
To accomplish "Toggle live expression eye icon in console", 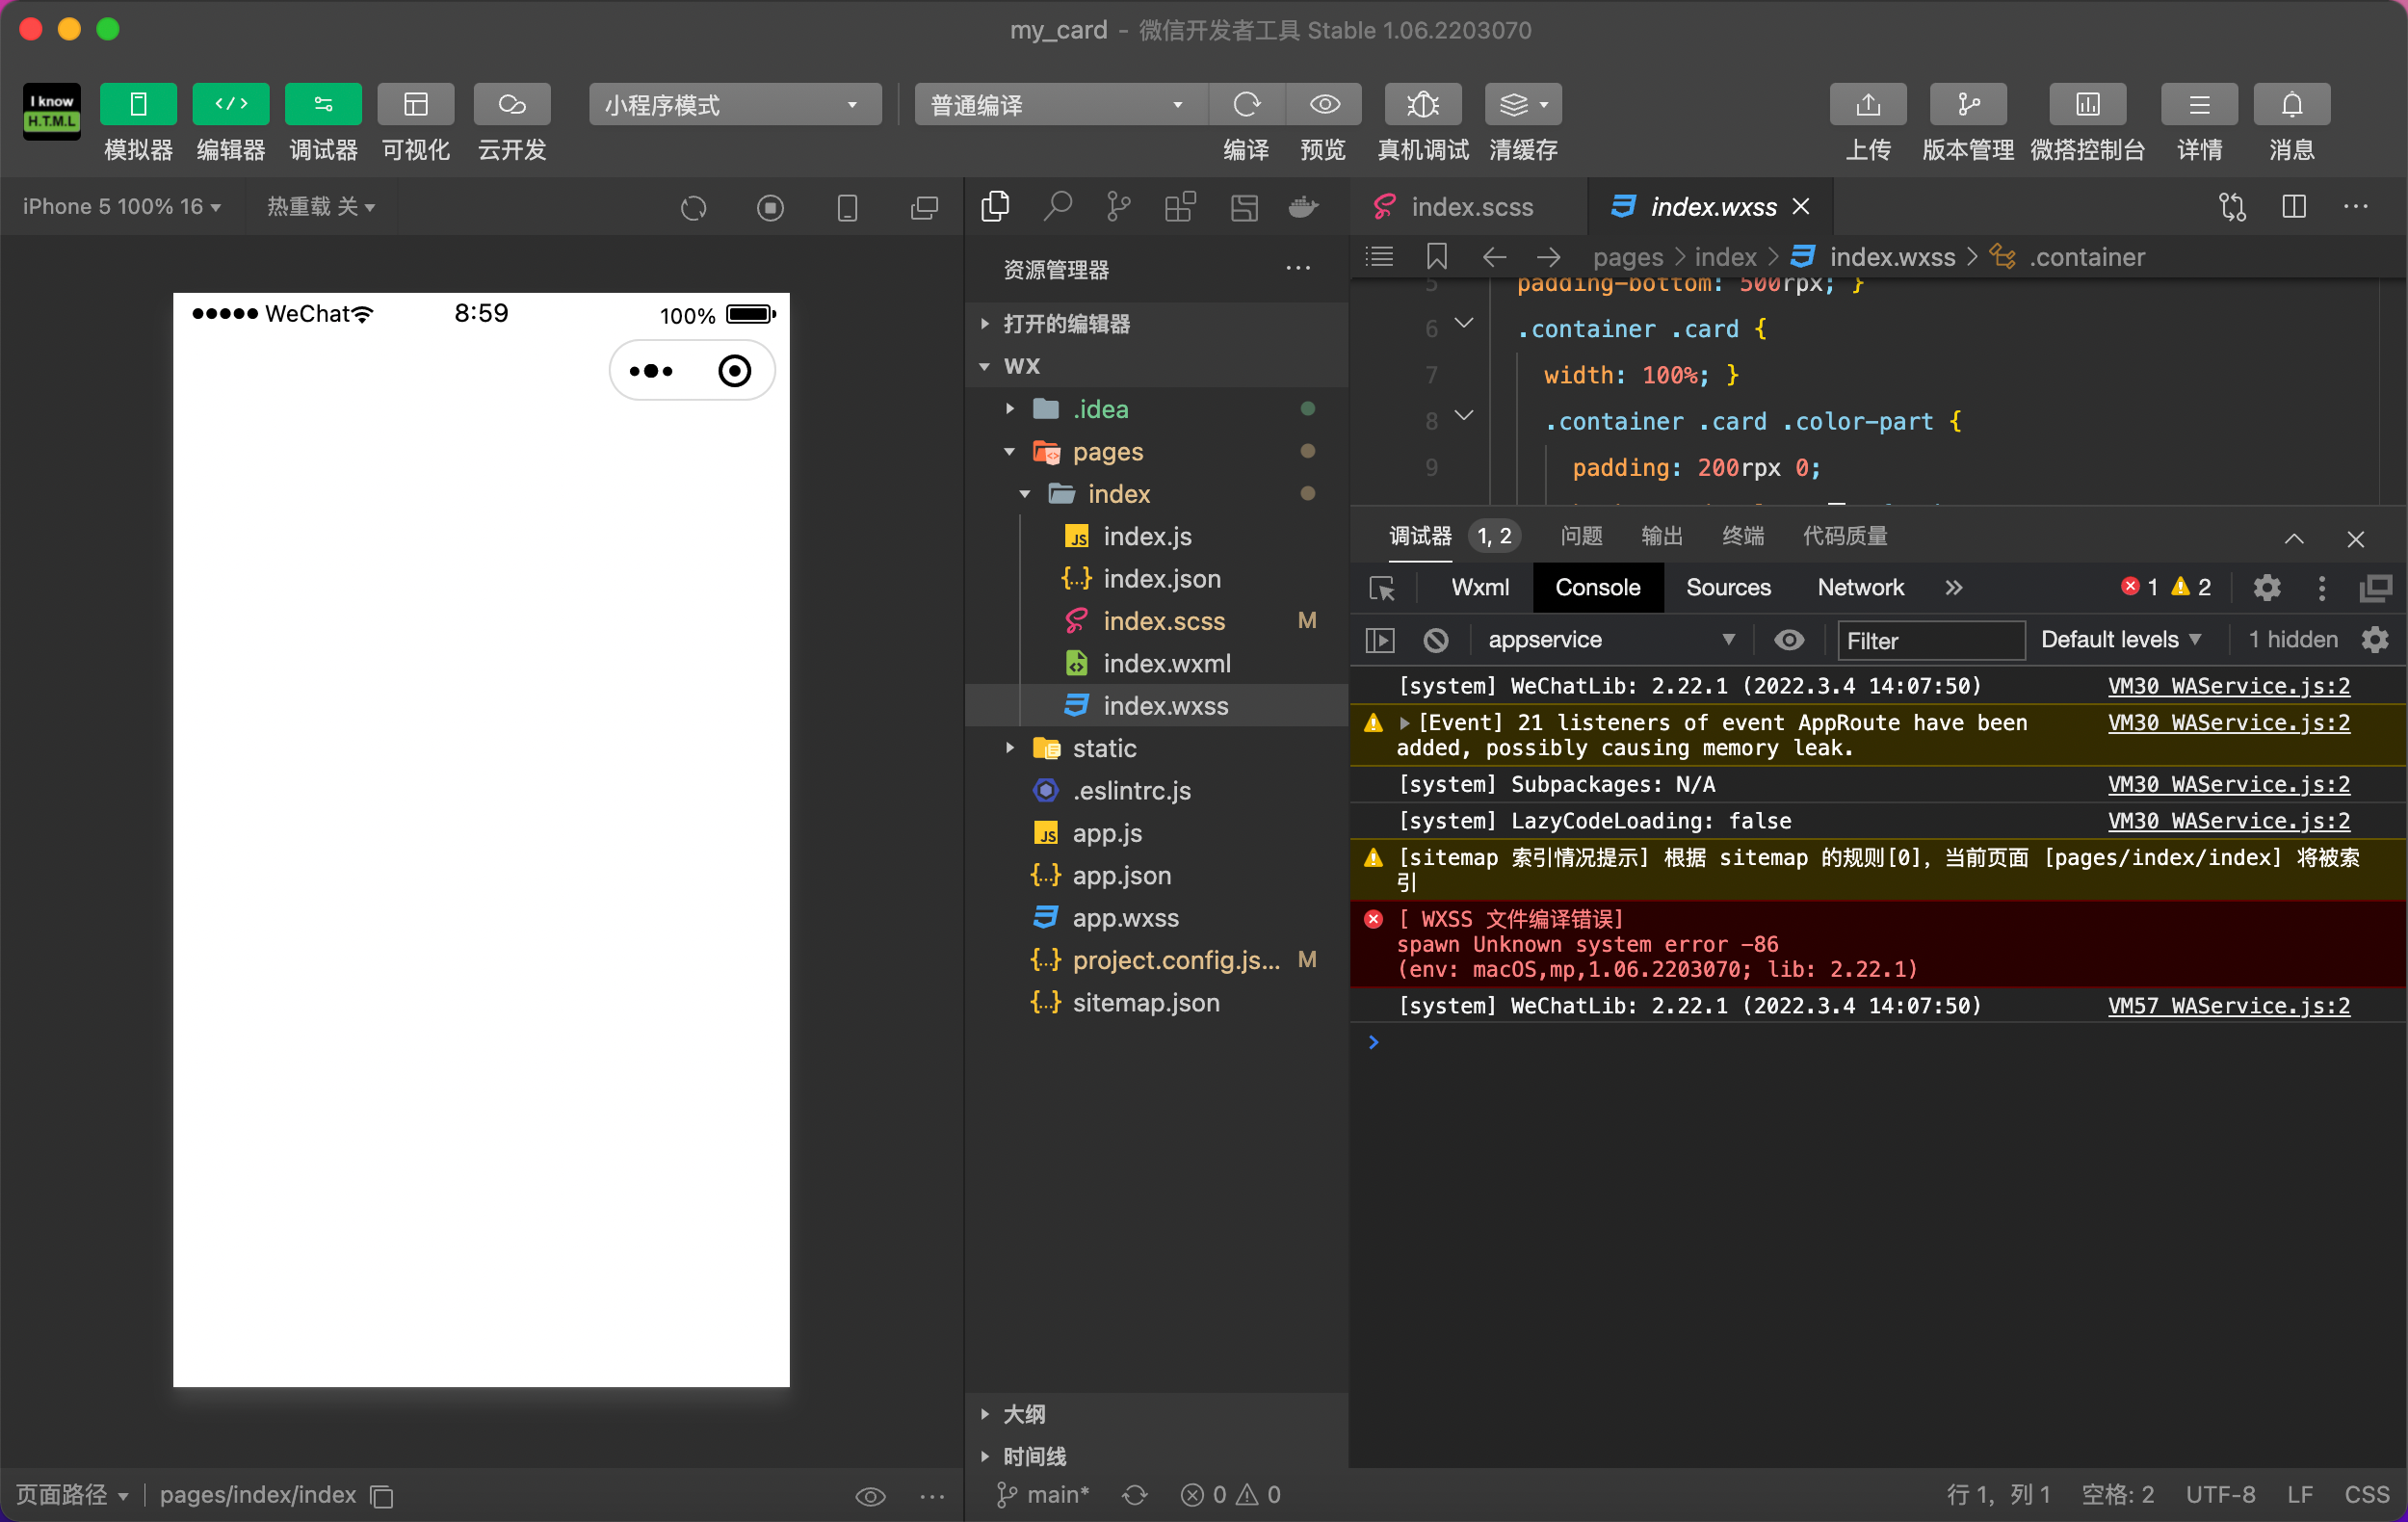I will click(x=1789, y=640).
